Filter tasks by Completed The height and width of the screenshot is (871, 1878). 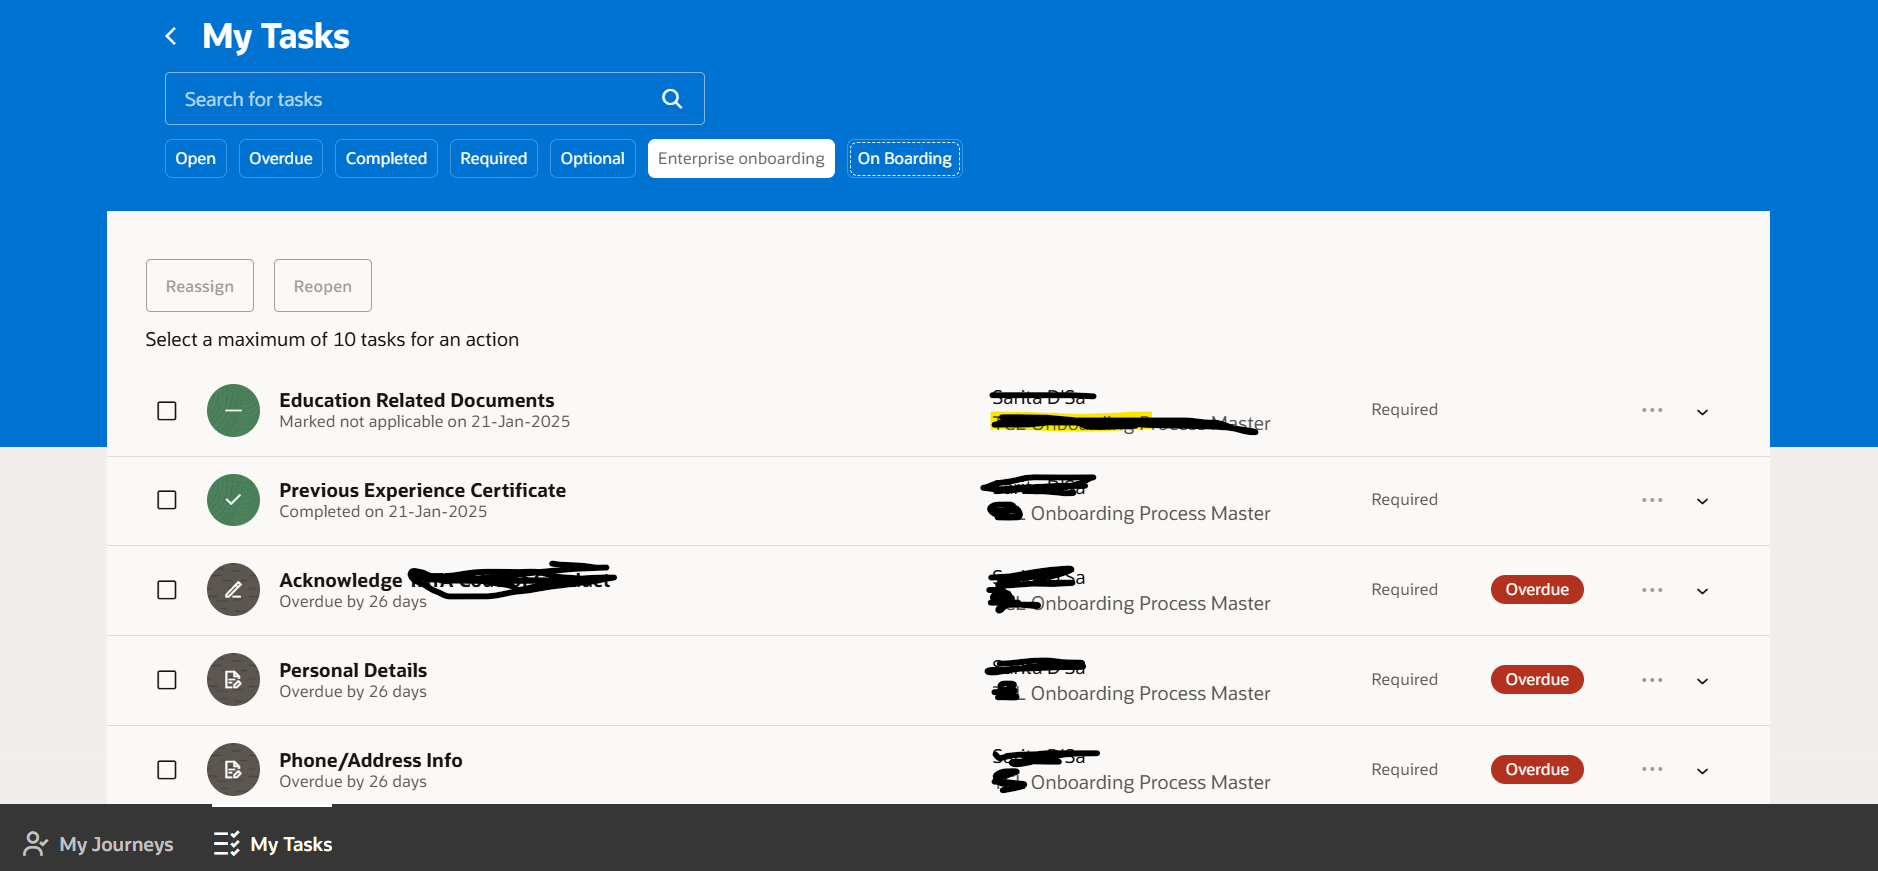click(x=386, y=158)
